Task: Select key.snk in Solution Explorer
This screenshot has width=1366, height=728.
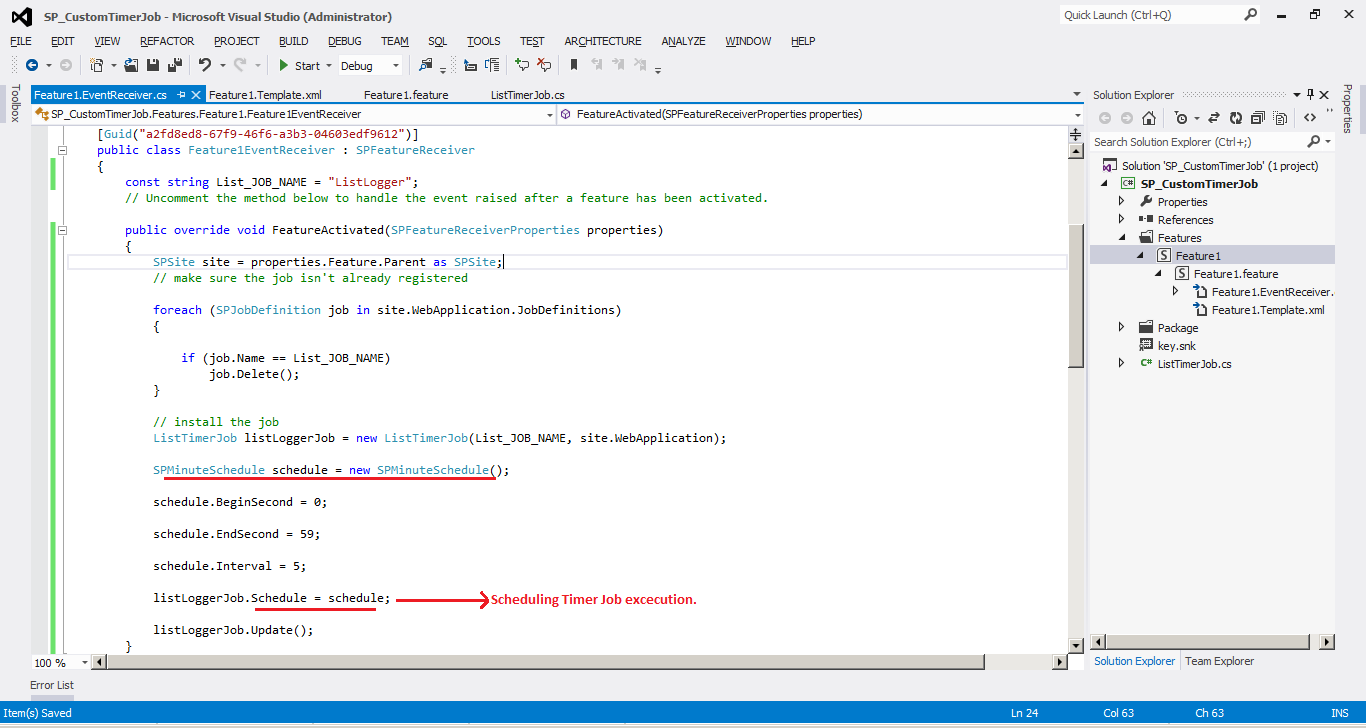Action: pos(1176,346)
